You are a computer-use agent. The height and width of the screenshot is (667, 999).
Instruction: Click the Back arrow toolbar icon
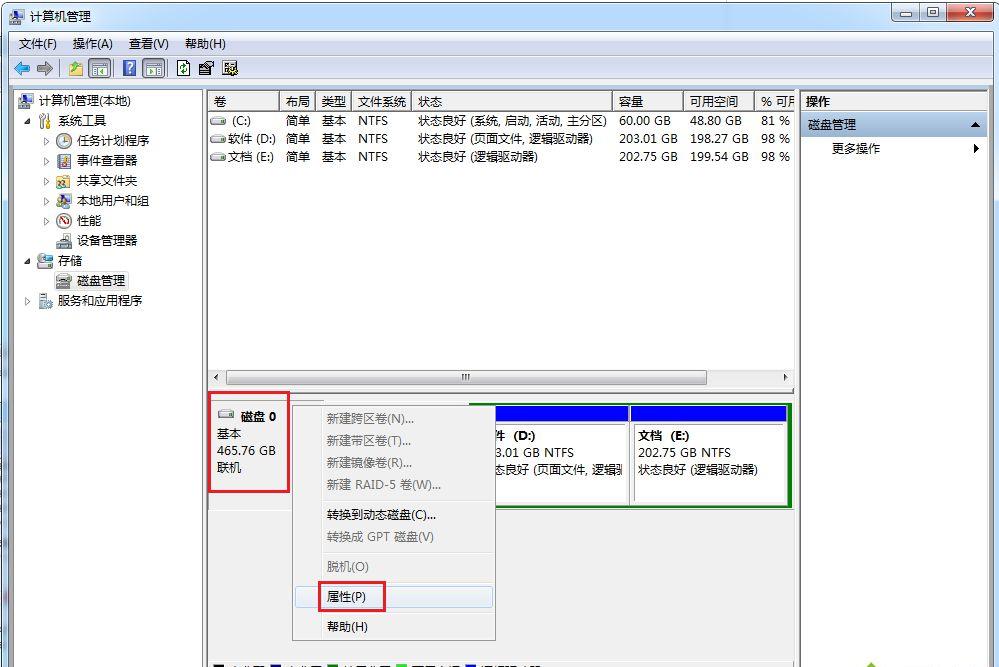(22, 68)
